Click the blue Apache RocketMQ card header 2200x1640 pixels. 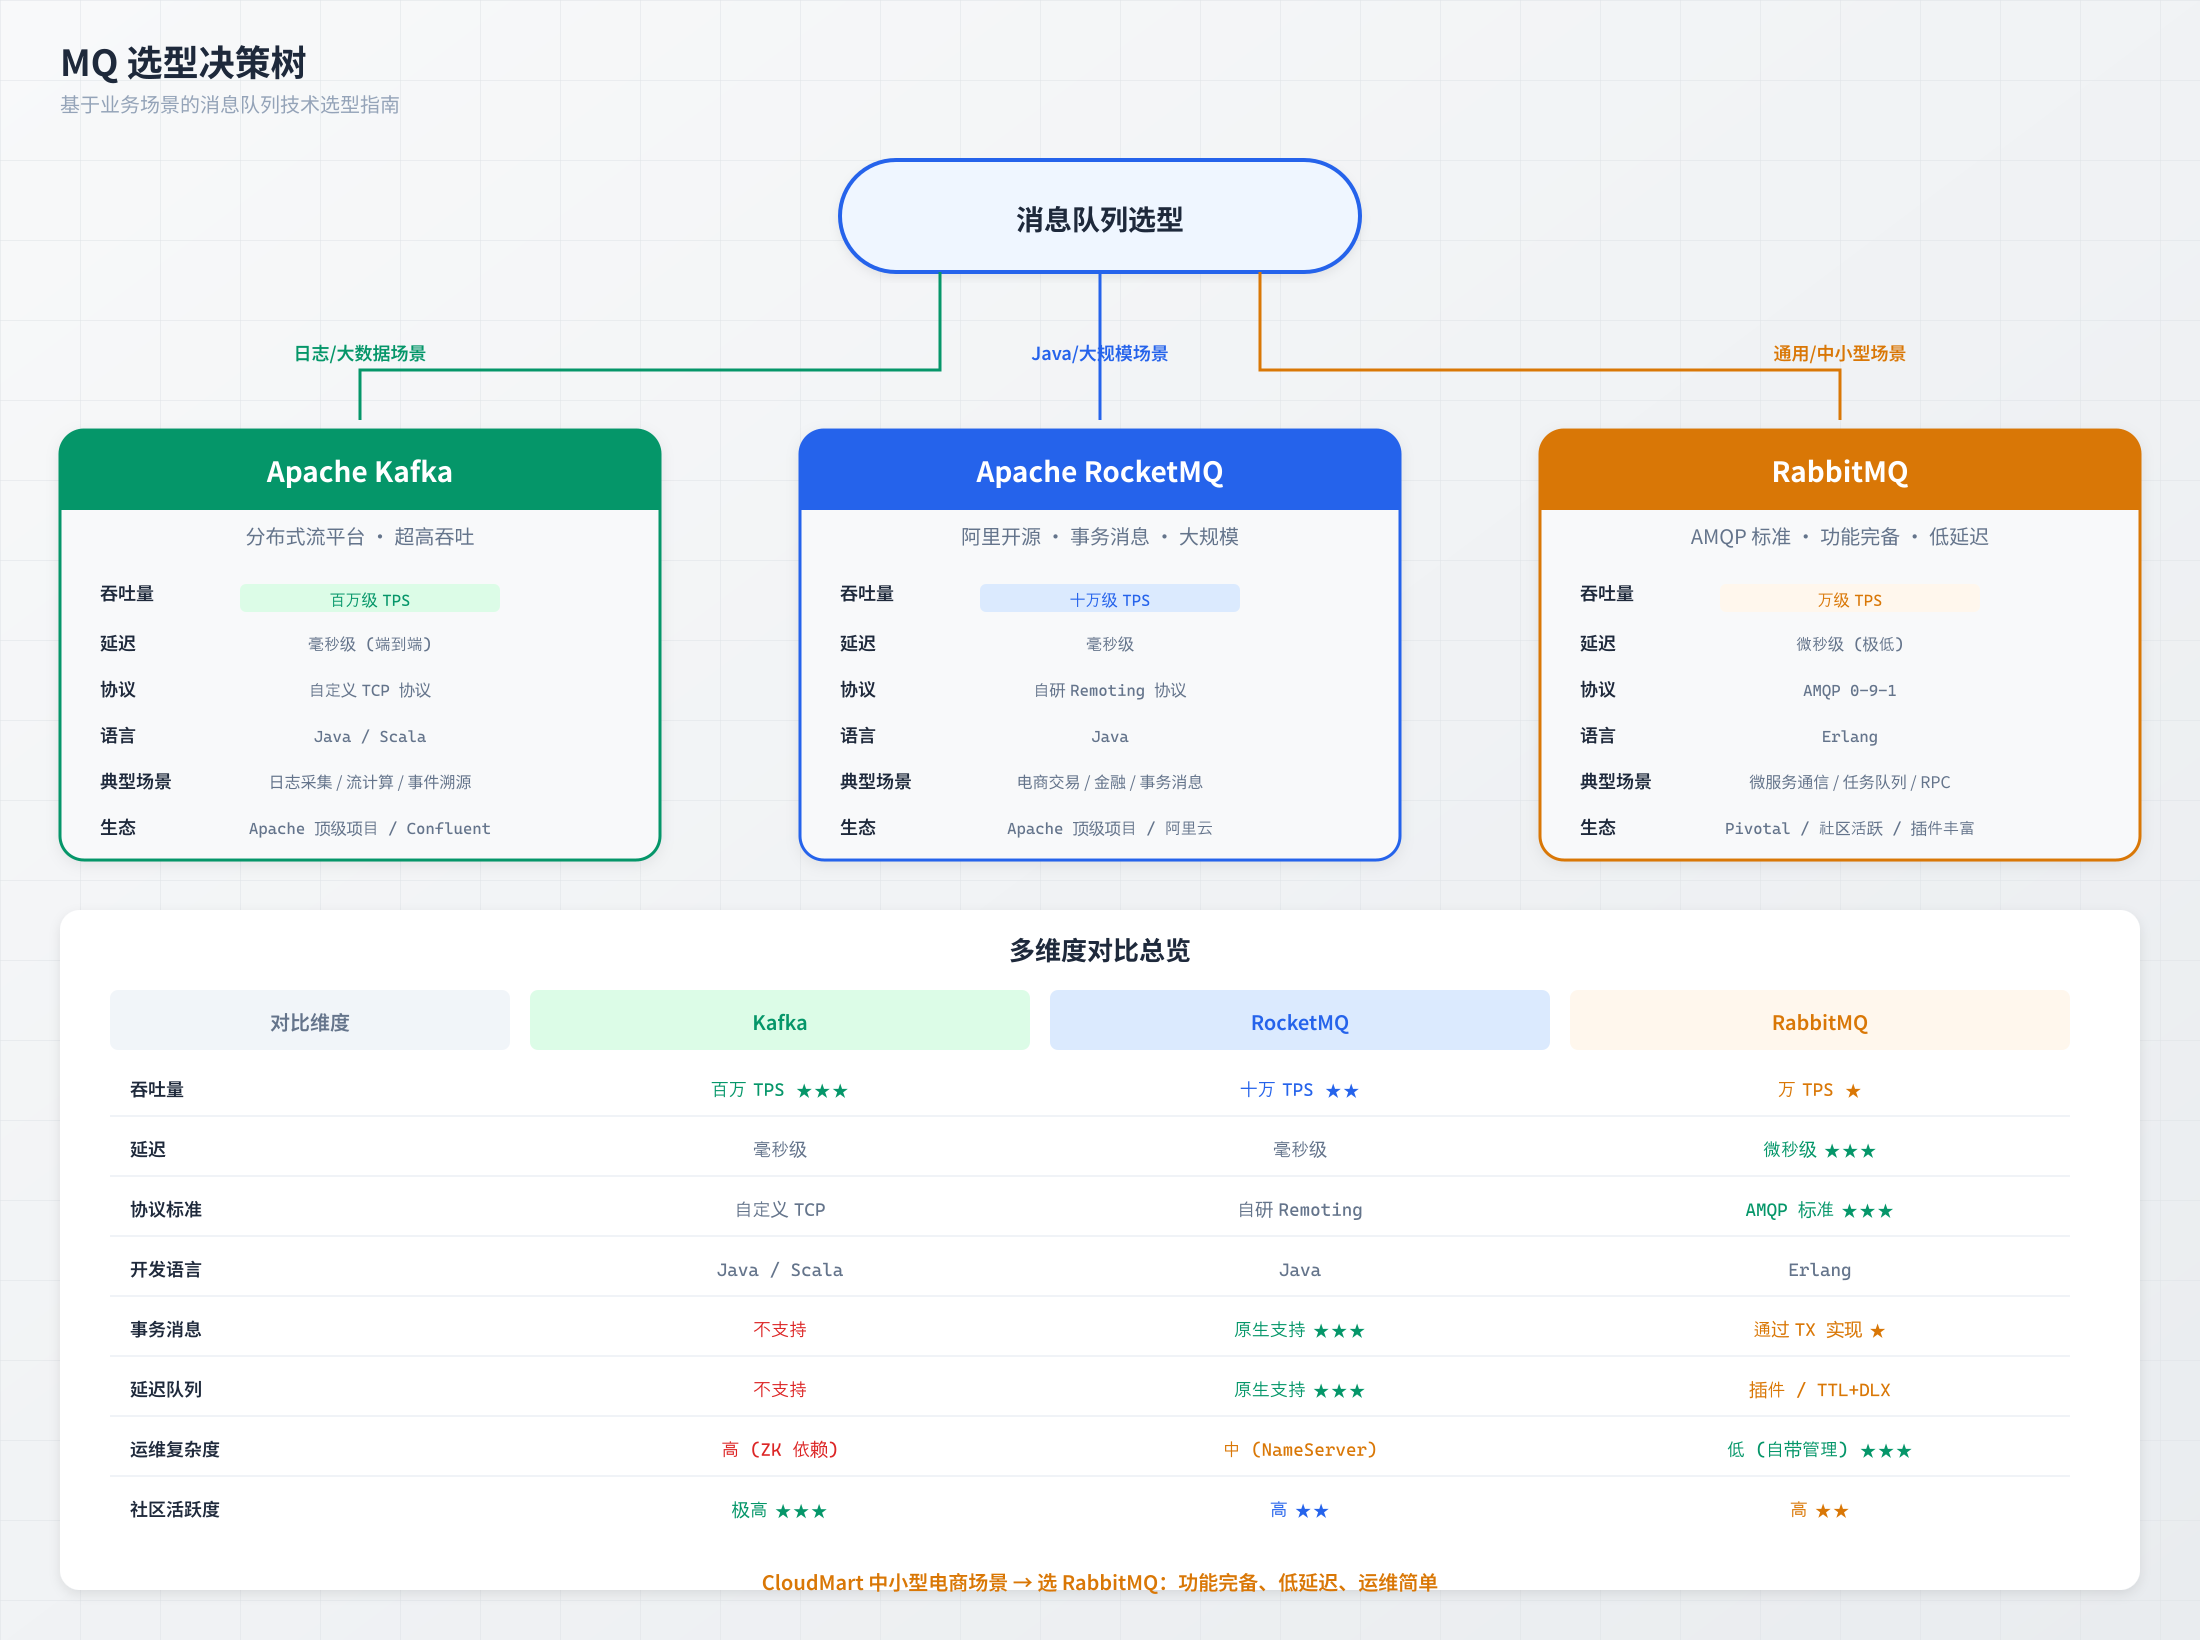tap(1100, 471)
